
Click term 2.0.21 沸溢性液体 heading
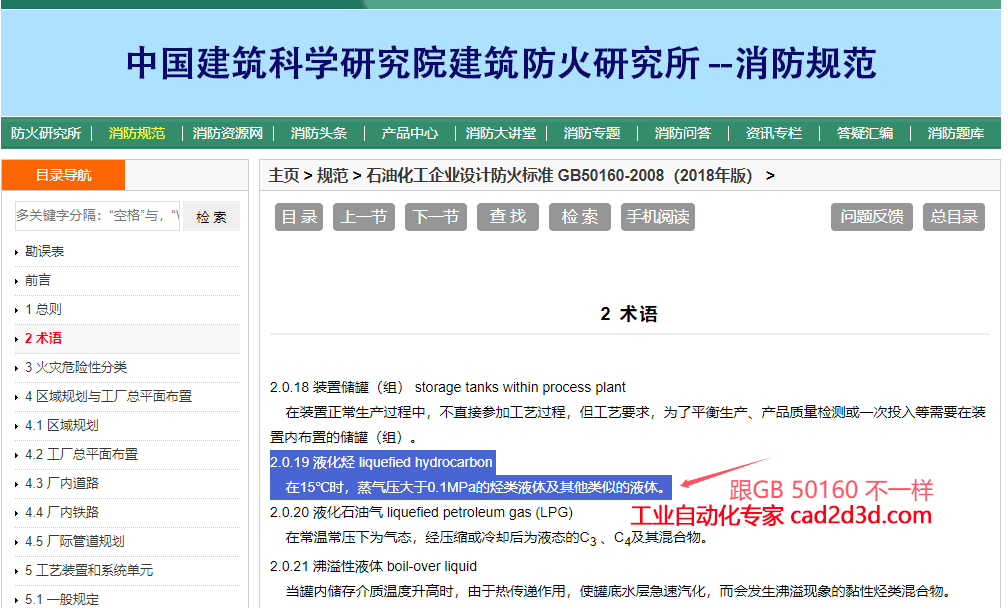tap(374, 566)
